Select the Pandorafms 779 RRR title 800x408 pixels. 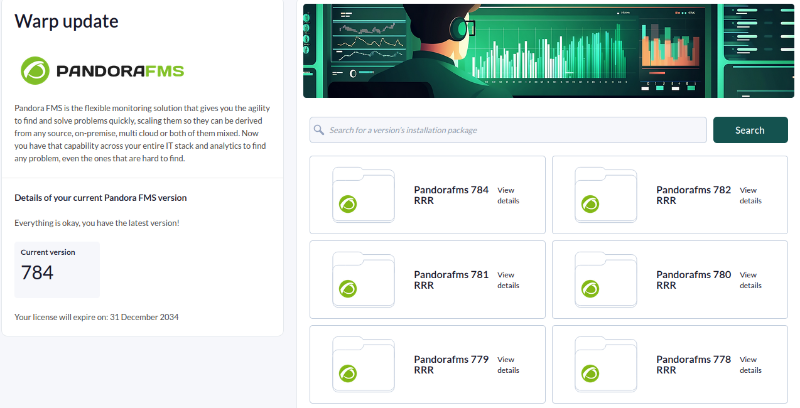point(451,365)
